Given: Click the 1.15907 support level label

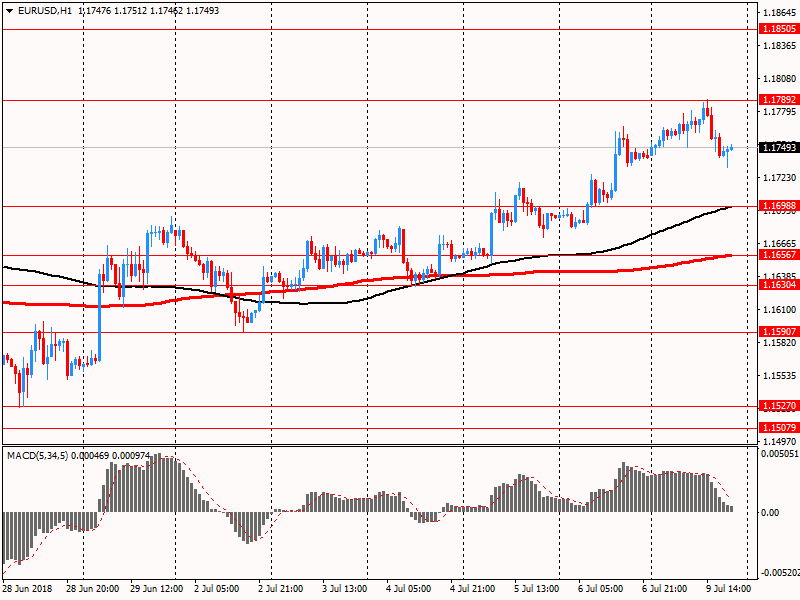Looking at the screenshot, I should [x=779, y=332].
